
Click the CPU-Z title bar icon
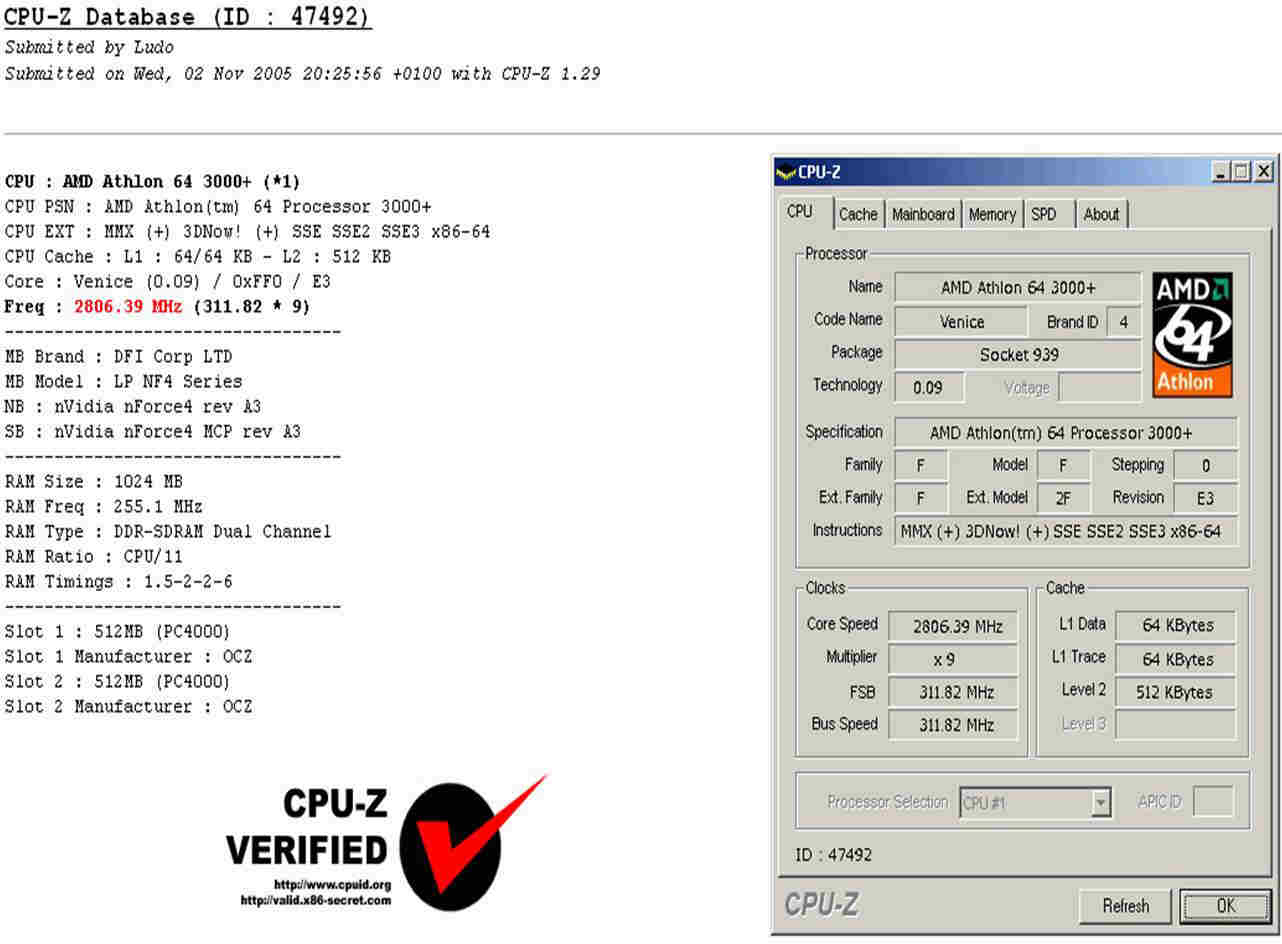point(786,173)
